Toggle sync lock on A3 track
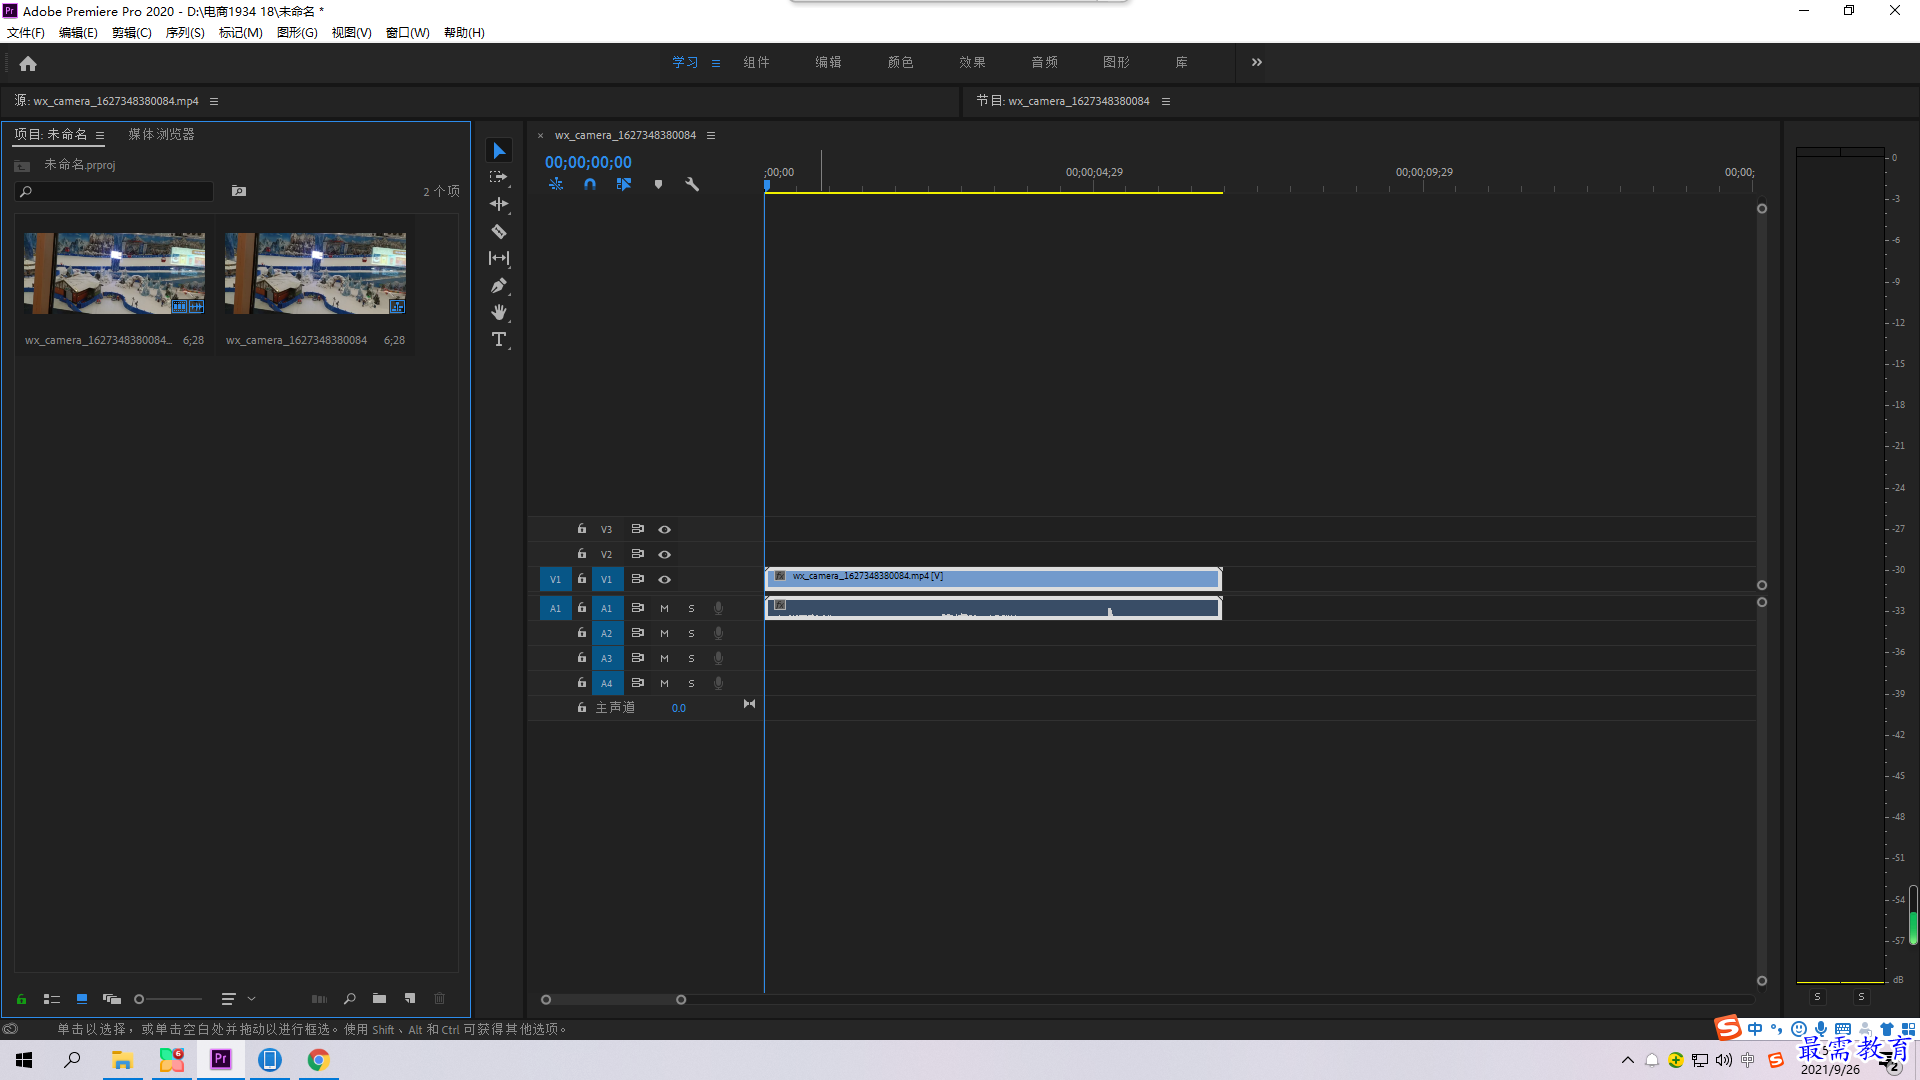The height and width of the screenshot is (1080, 1920). click(x=637, y=658)
